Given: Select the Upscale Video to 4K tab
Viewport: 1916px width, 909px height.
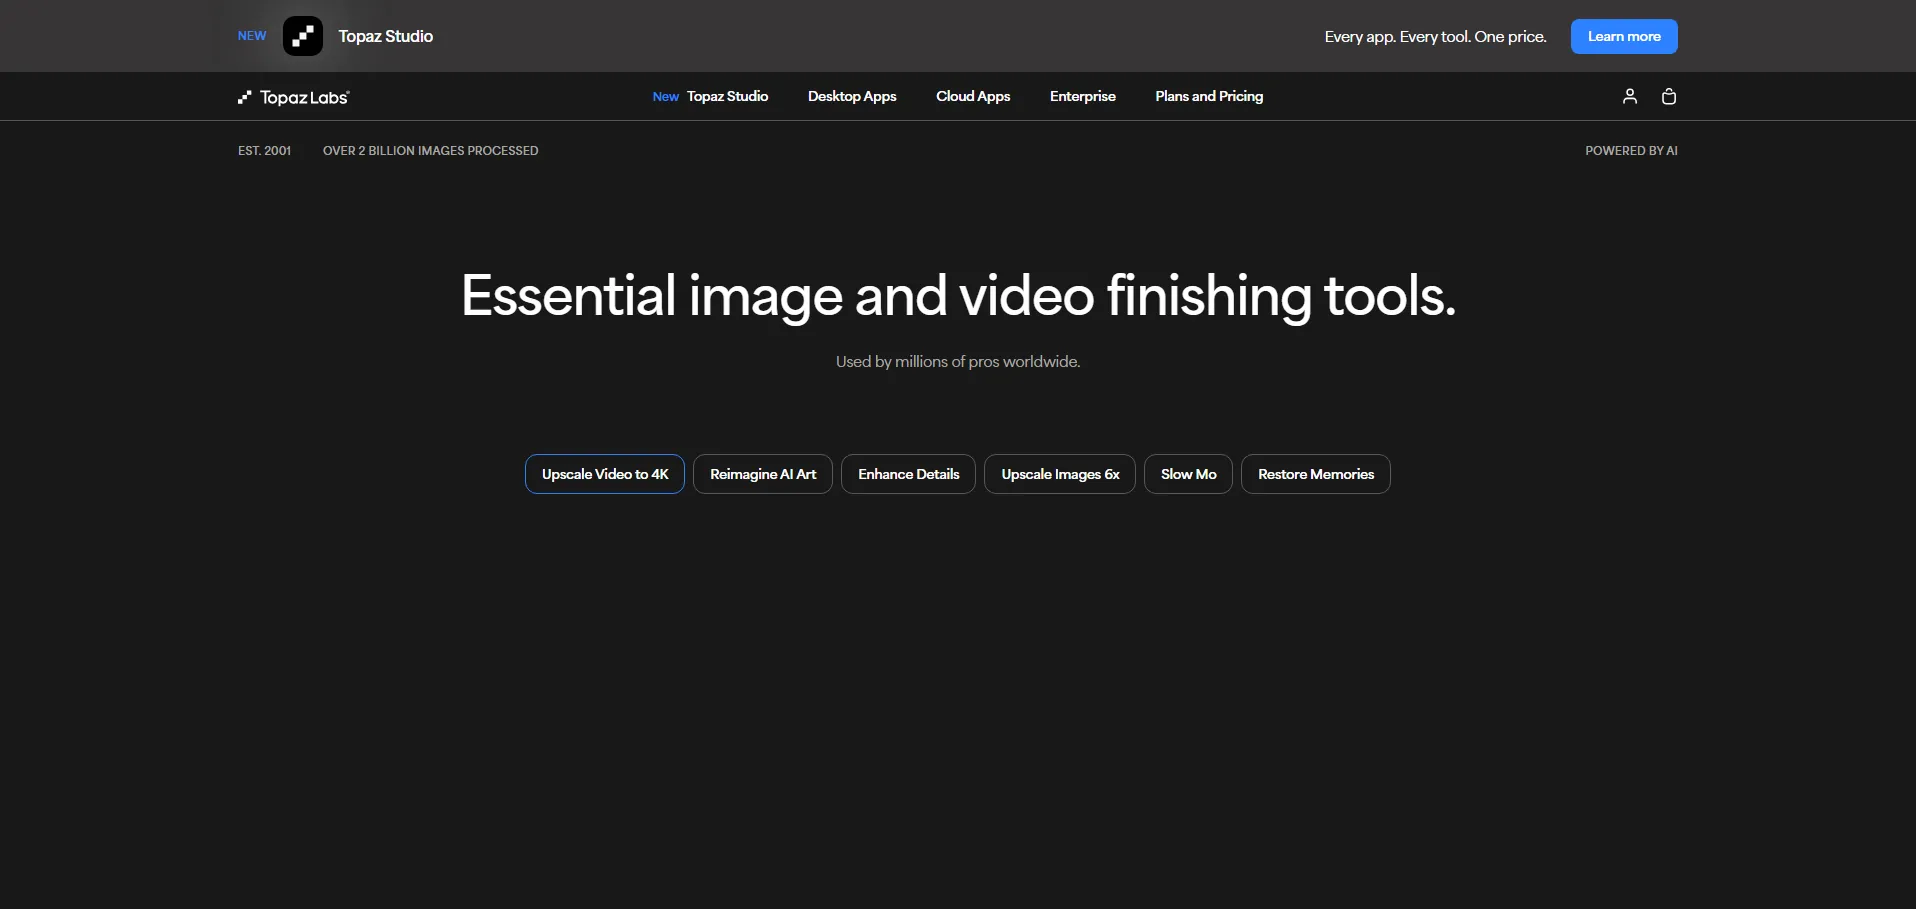Looking at the screenshot, I should (605, 474).
